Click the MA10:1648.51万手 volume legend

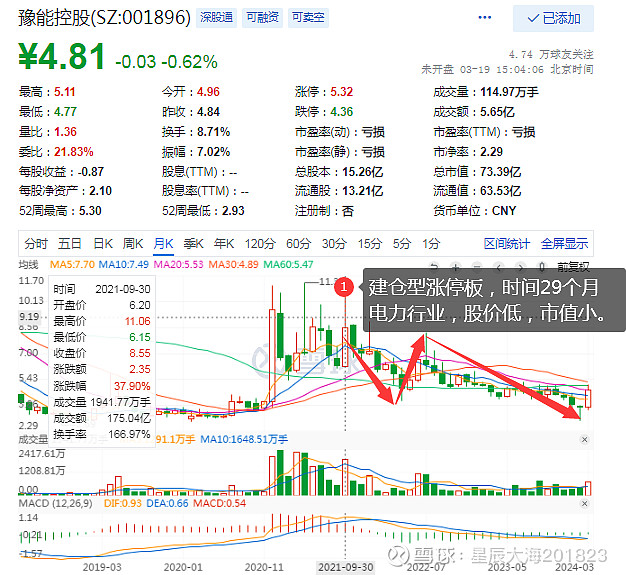(x=244, y=439)
